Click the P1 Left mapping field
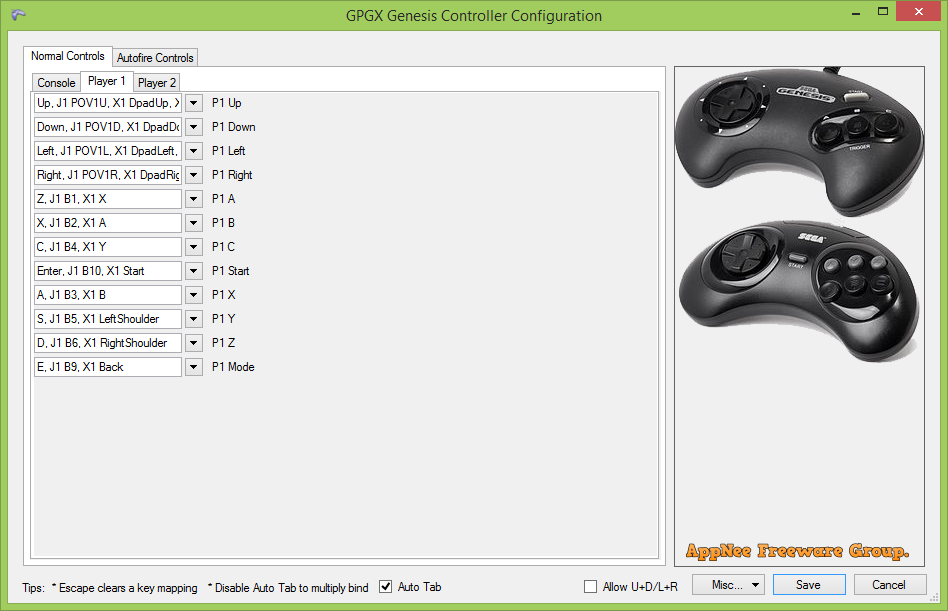The height and width of the screenshot is (611, 948). tap(108, 151)
